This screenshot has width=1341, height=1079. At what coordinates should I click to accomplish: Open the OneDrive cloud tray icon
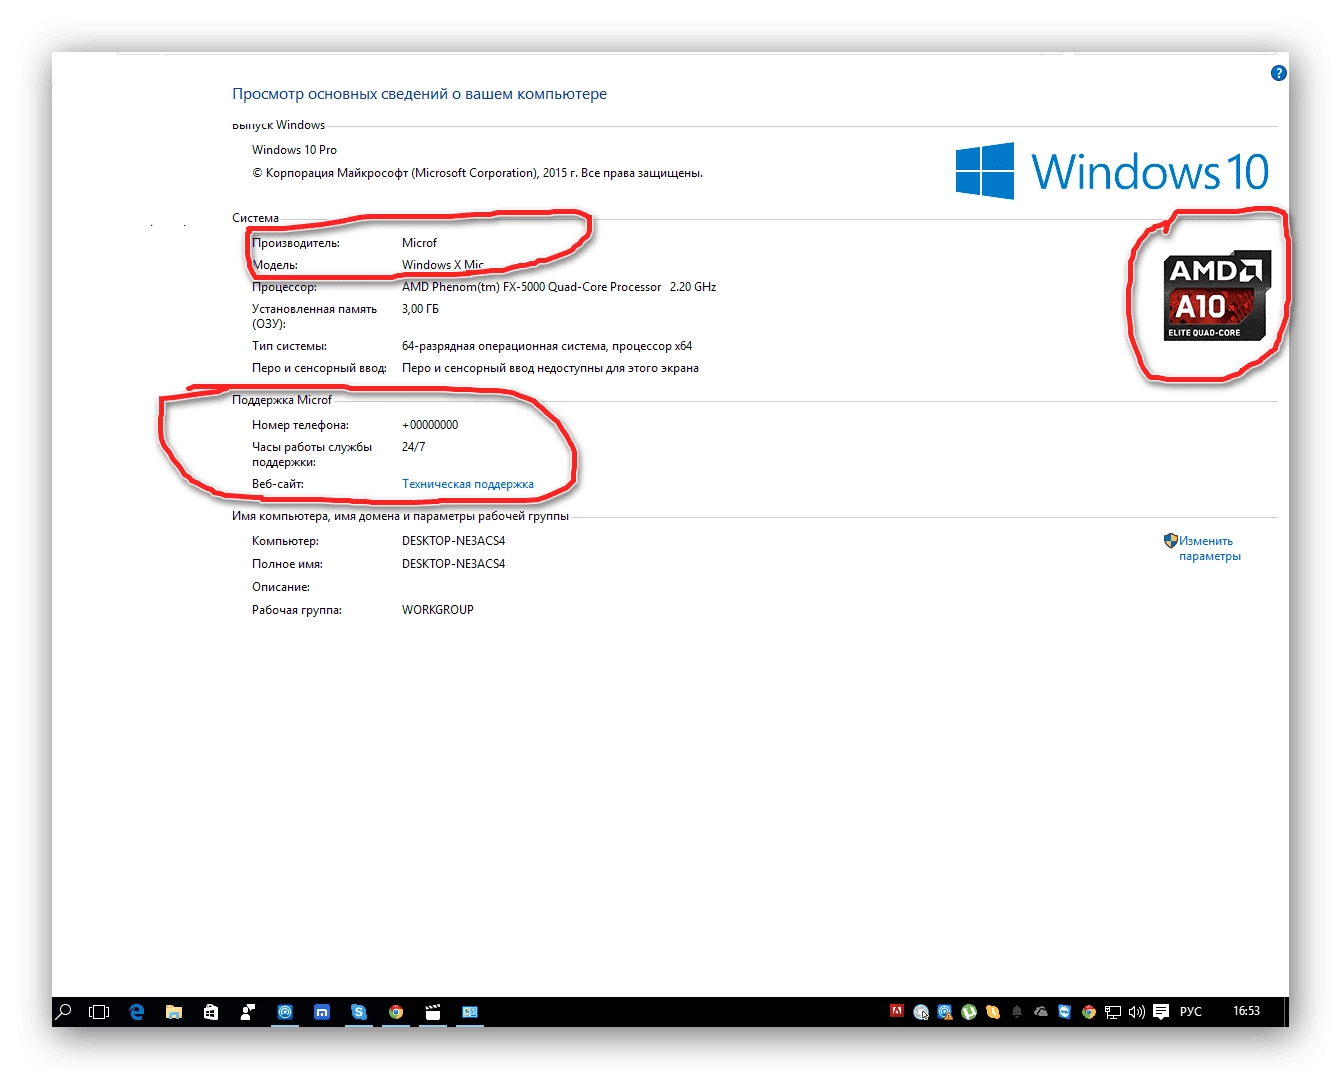click(x=1041, y=1012)
